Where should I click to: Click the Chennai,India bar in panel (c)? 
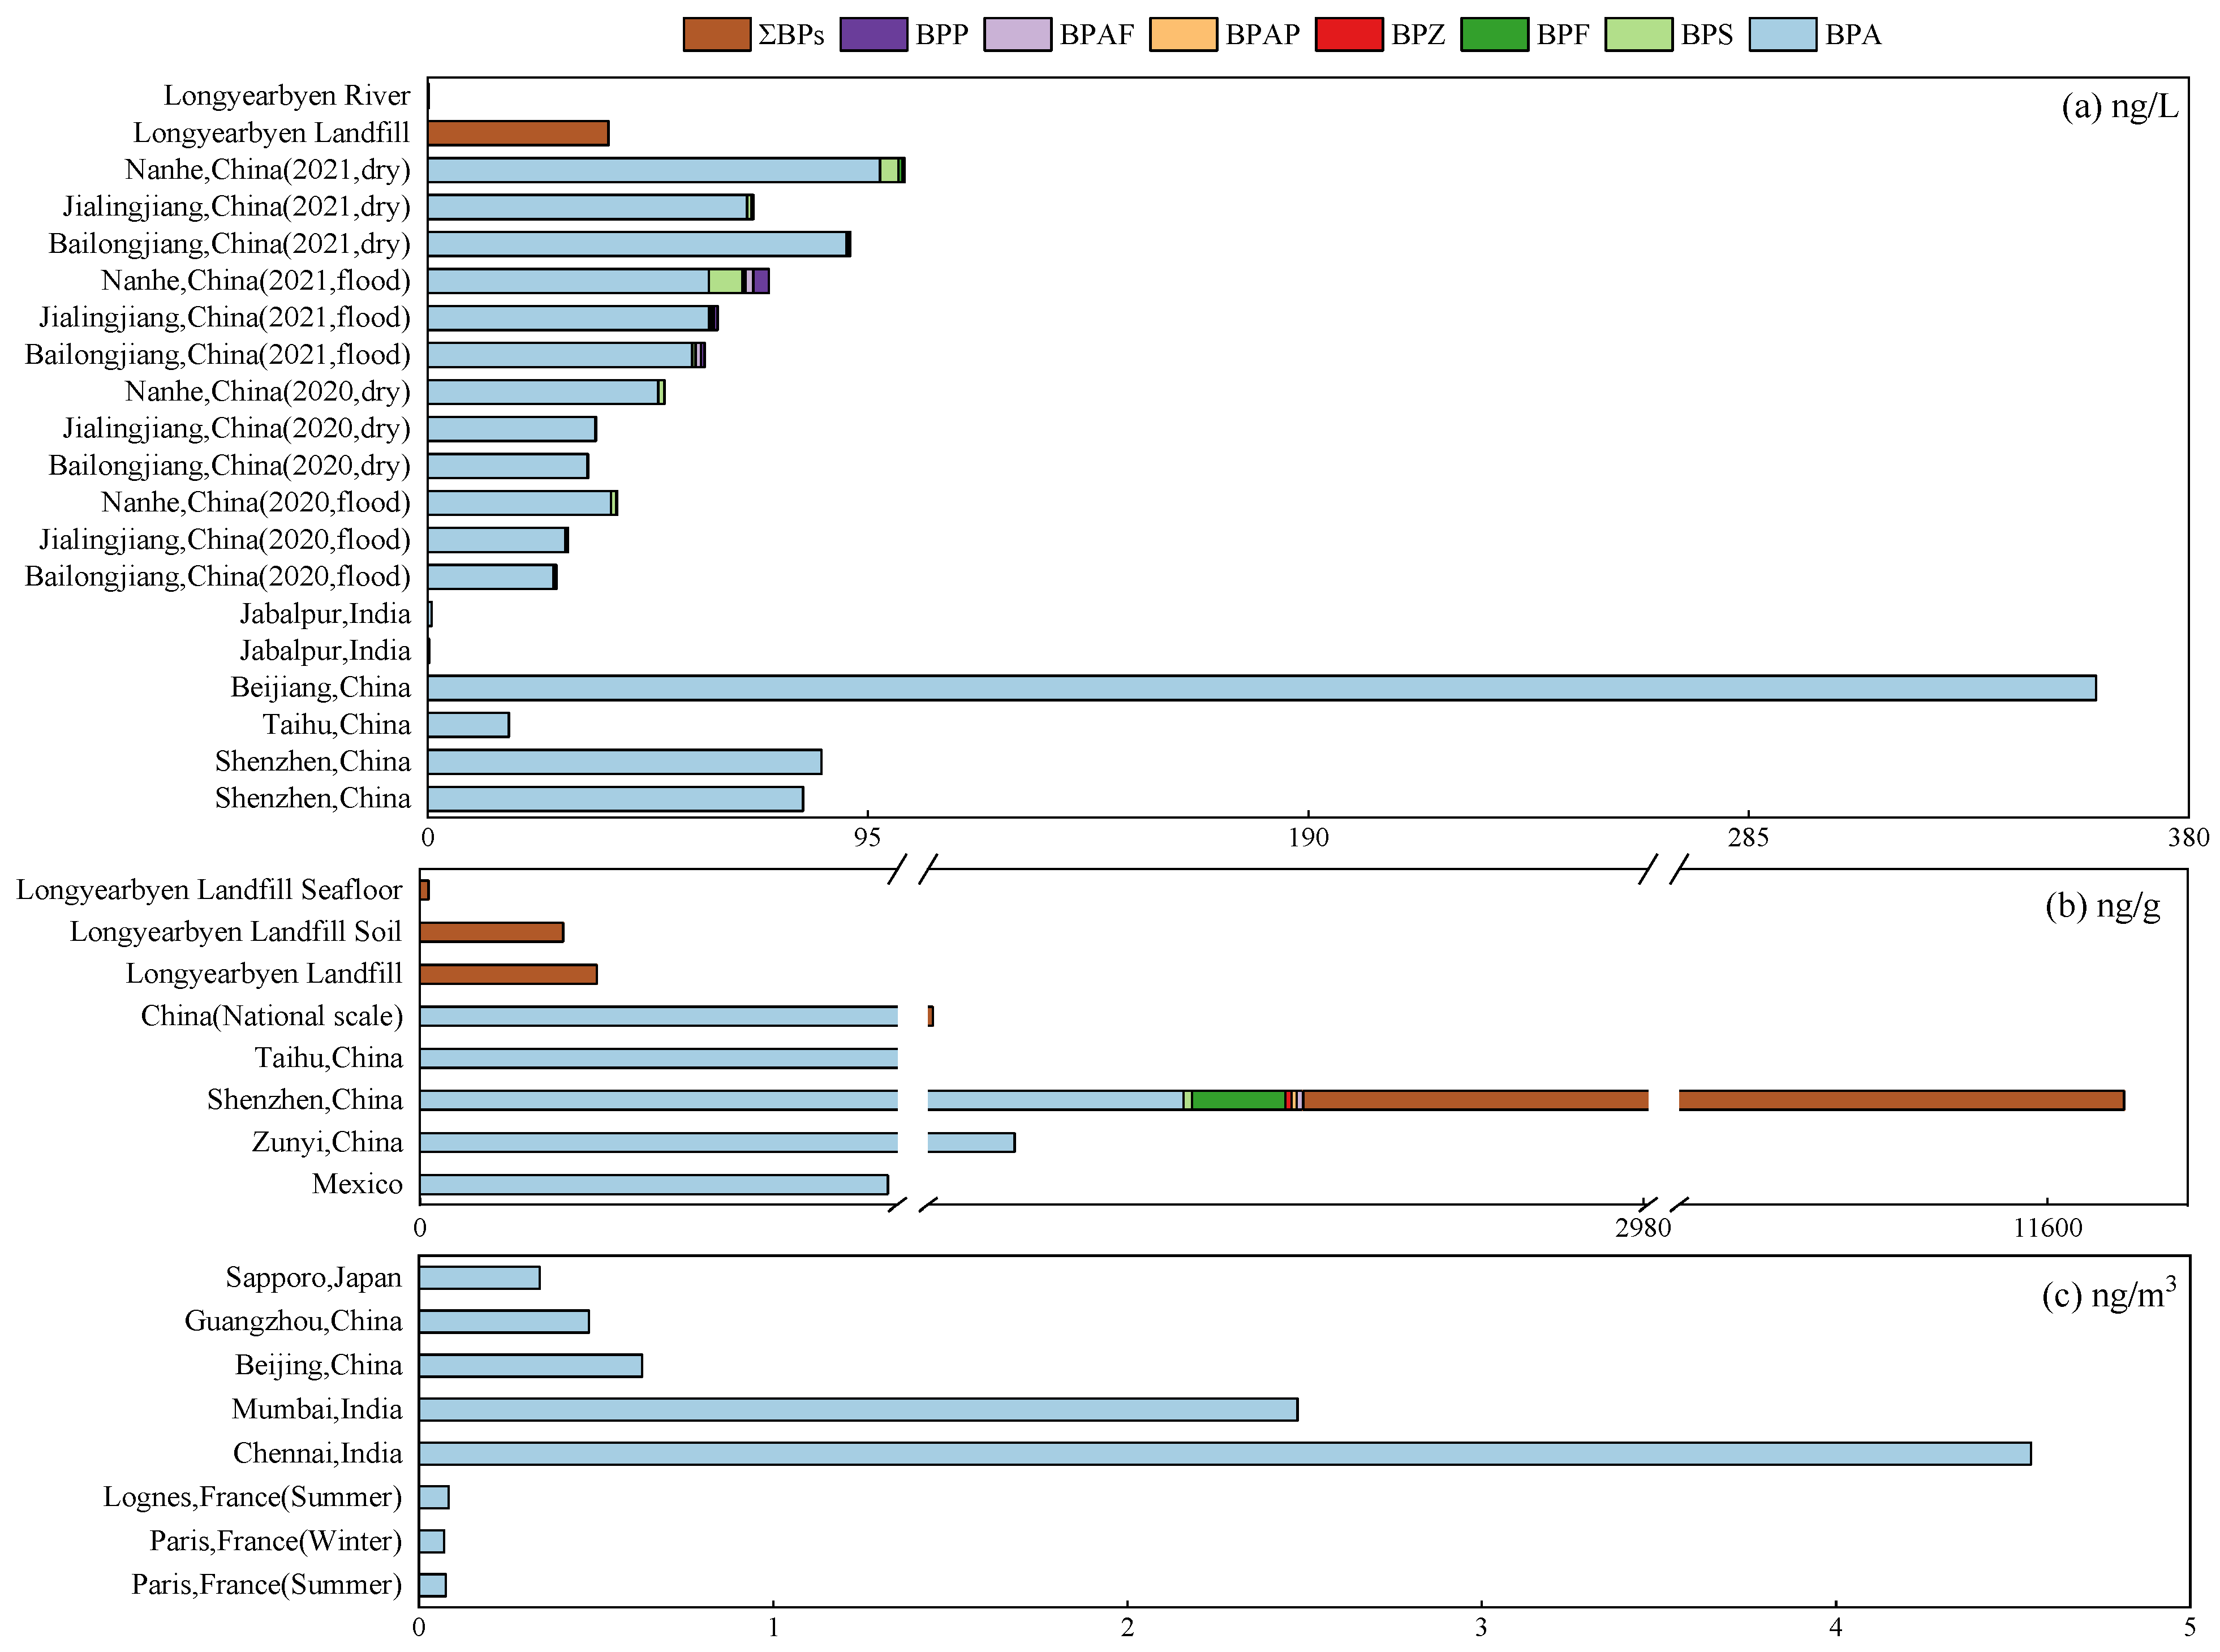1224,1453
